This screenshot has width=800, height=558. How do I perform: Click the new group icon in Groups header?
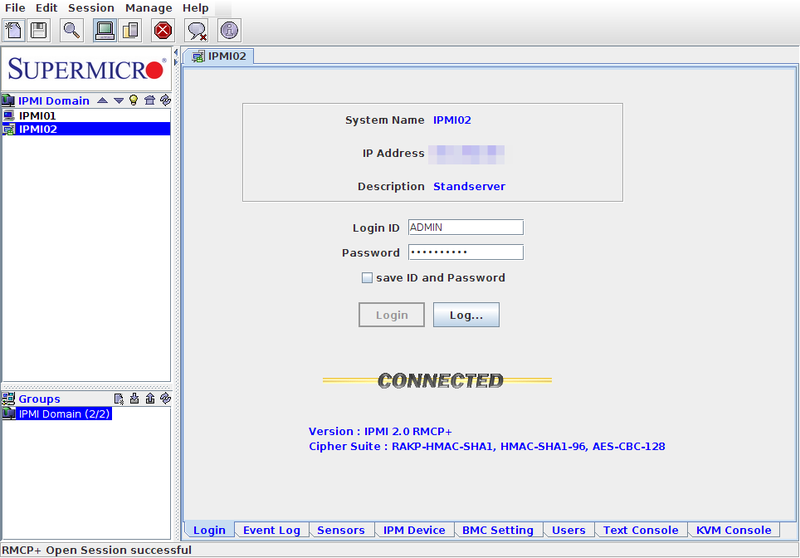click(x=118, y=399)
